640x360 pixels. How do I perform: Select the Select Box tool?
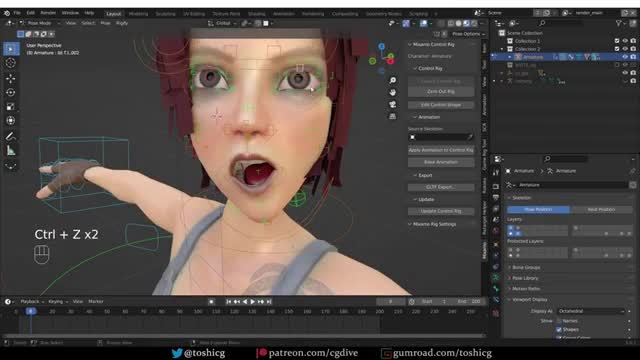(11, 49)
